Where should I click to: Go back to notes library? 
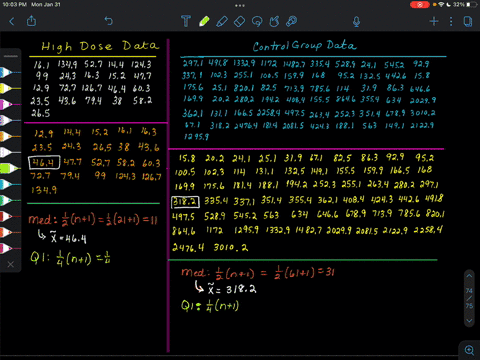click(12, 22)
